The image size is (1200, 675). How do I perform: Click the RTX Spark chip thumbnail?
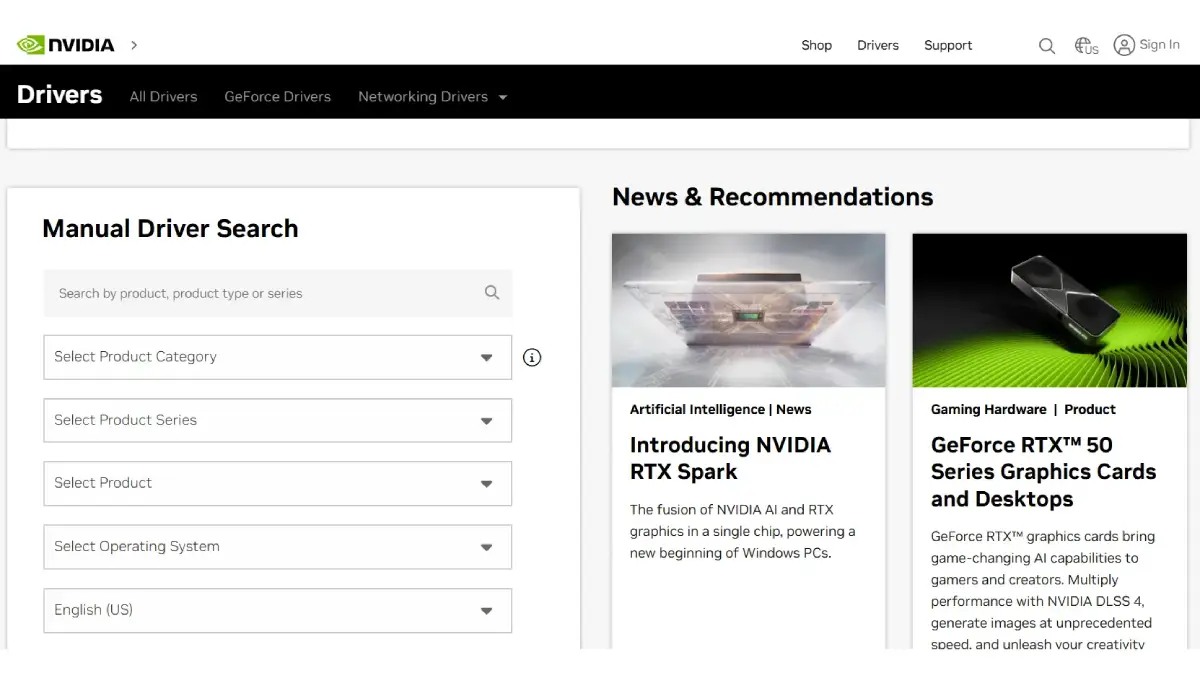(x=748, y=310)
